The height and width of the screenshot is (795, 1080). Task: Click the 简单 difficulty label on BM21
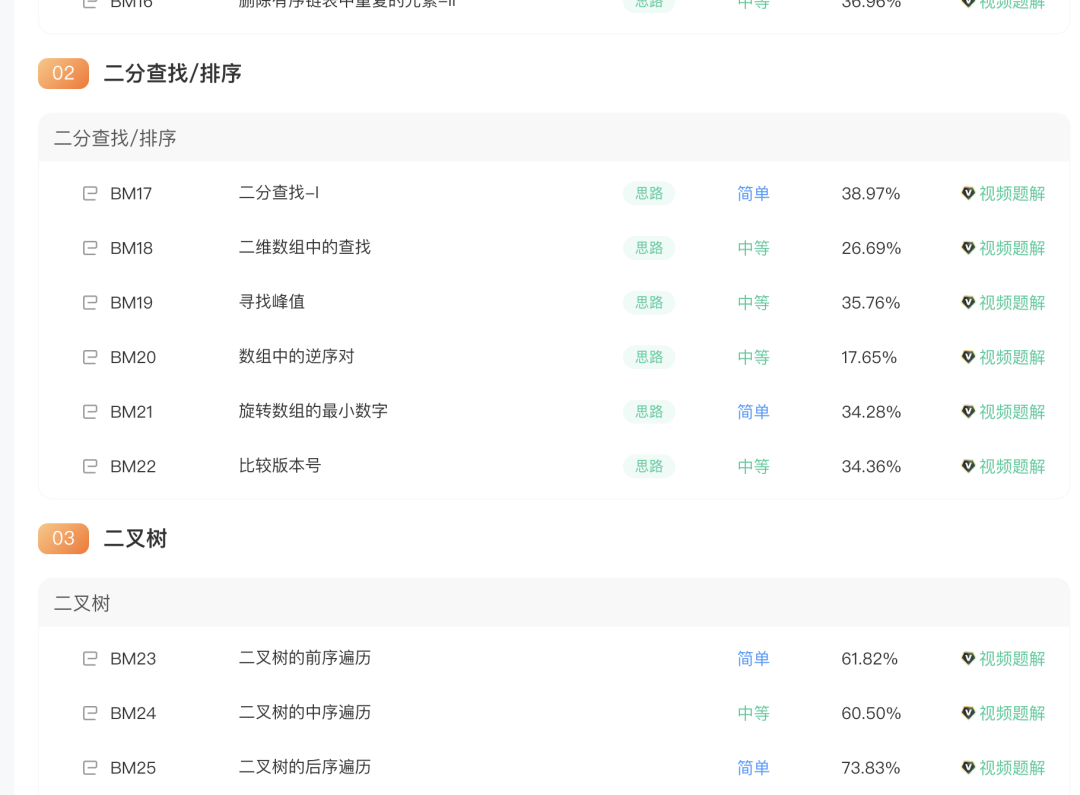click(x=753, y=411)
